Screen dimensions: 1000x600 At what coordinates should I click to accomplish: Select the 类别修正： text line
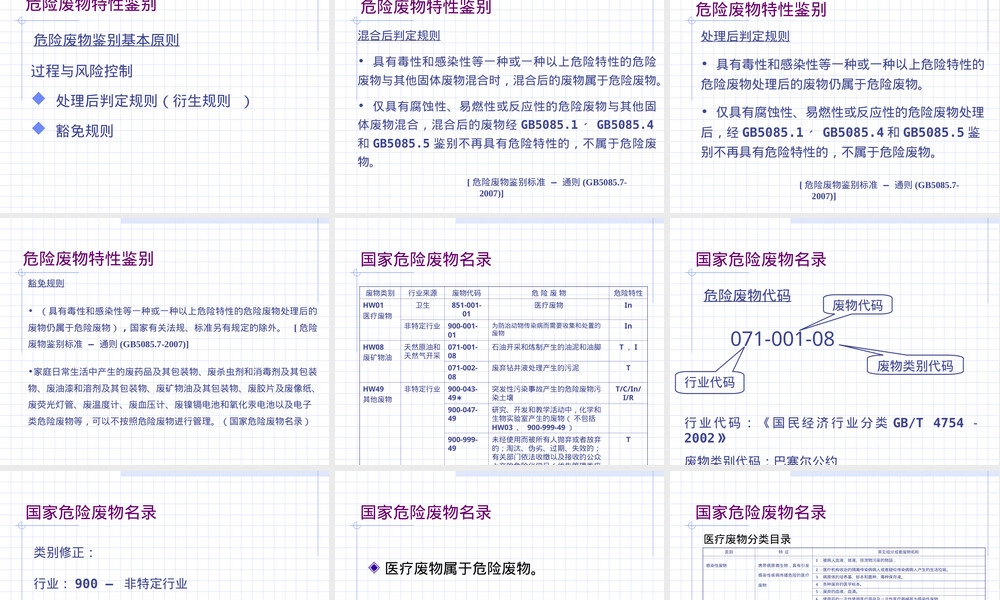click(64, 553)
